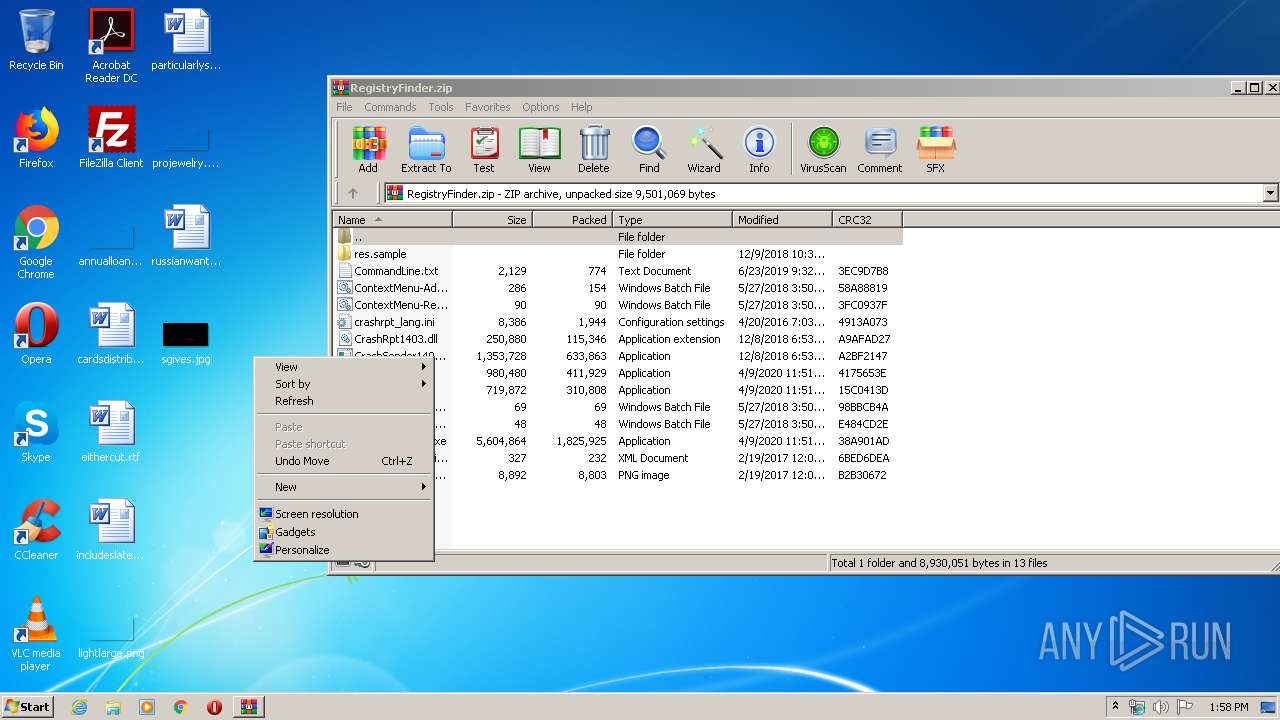The height and width of the screenshot is (720, 1280).
Task: Click the WinRAR taskbar button
Action: coord(248,707)
